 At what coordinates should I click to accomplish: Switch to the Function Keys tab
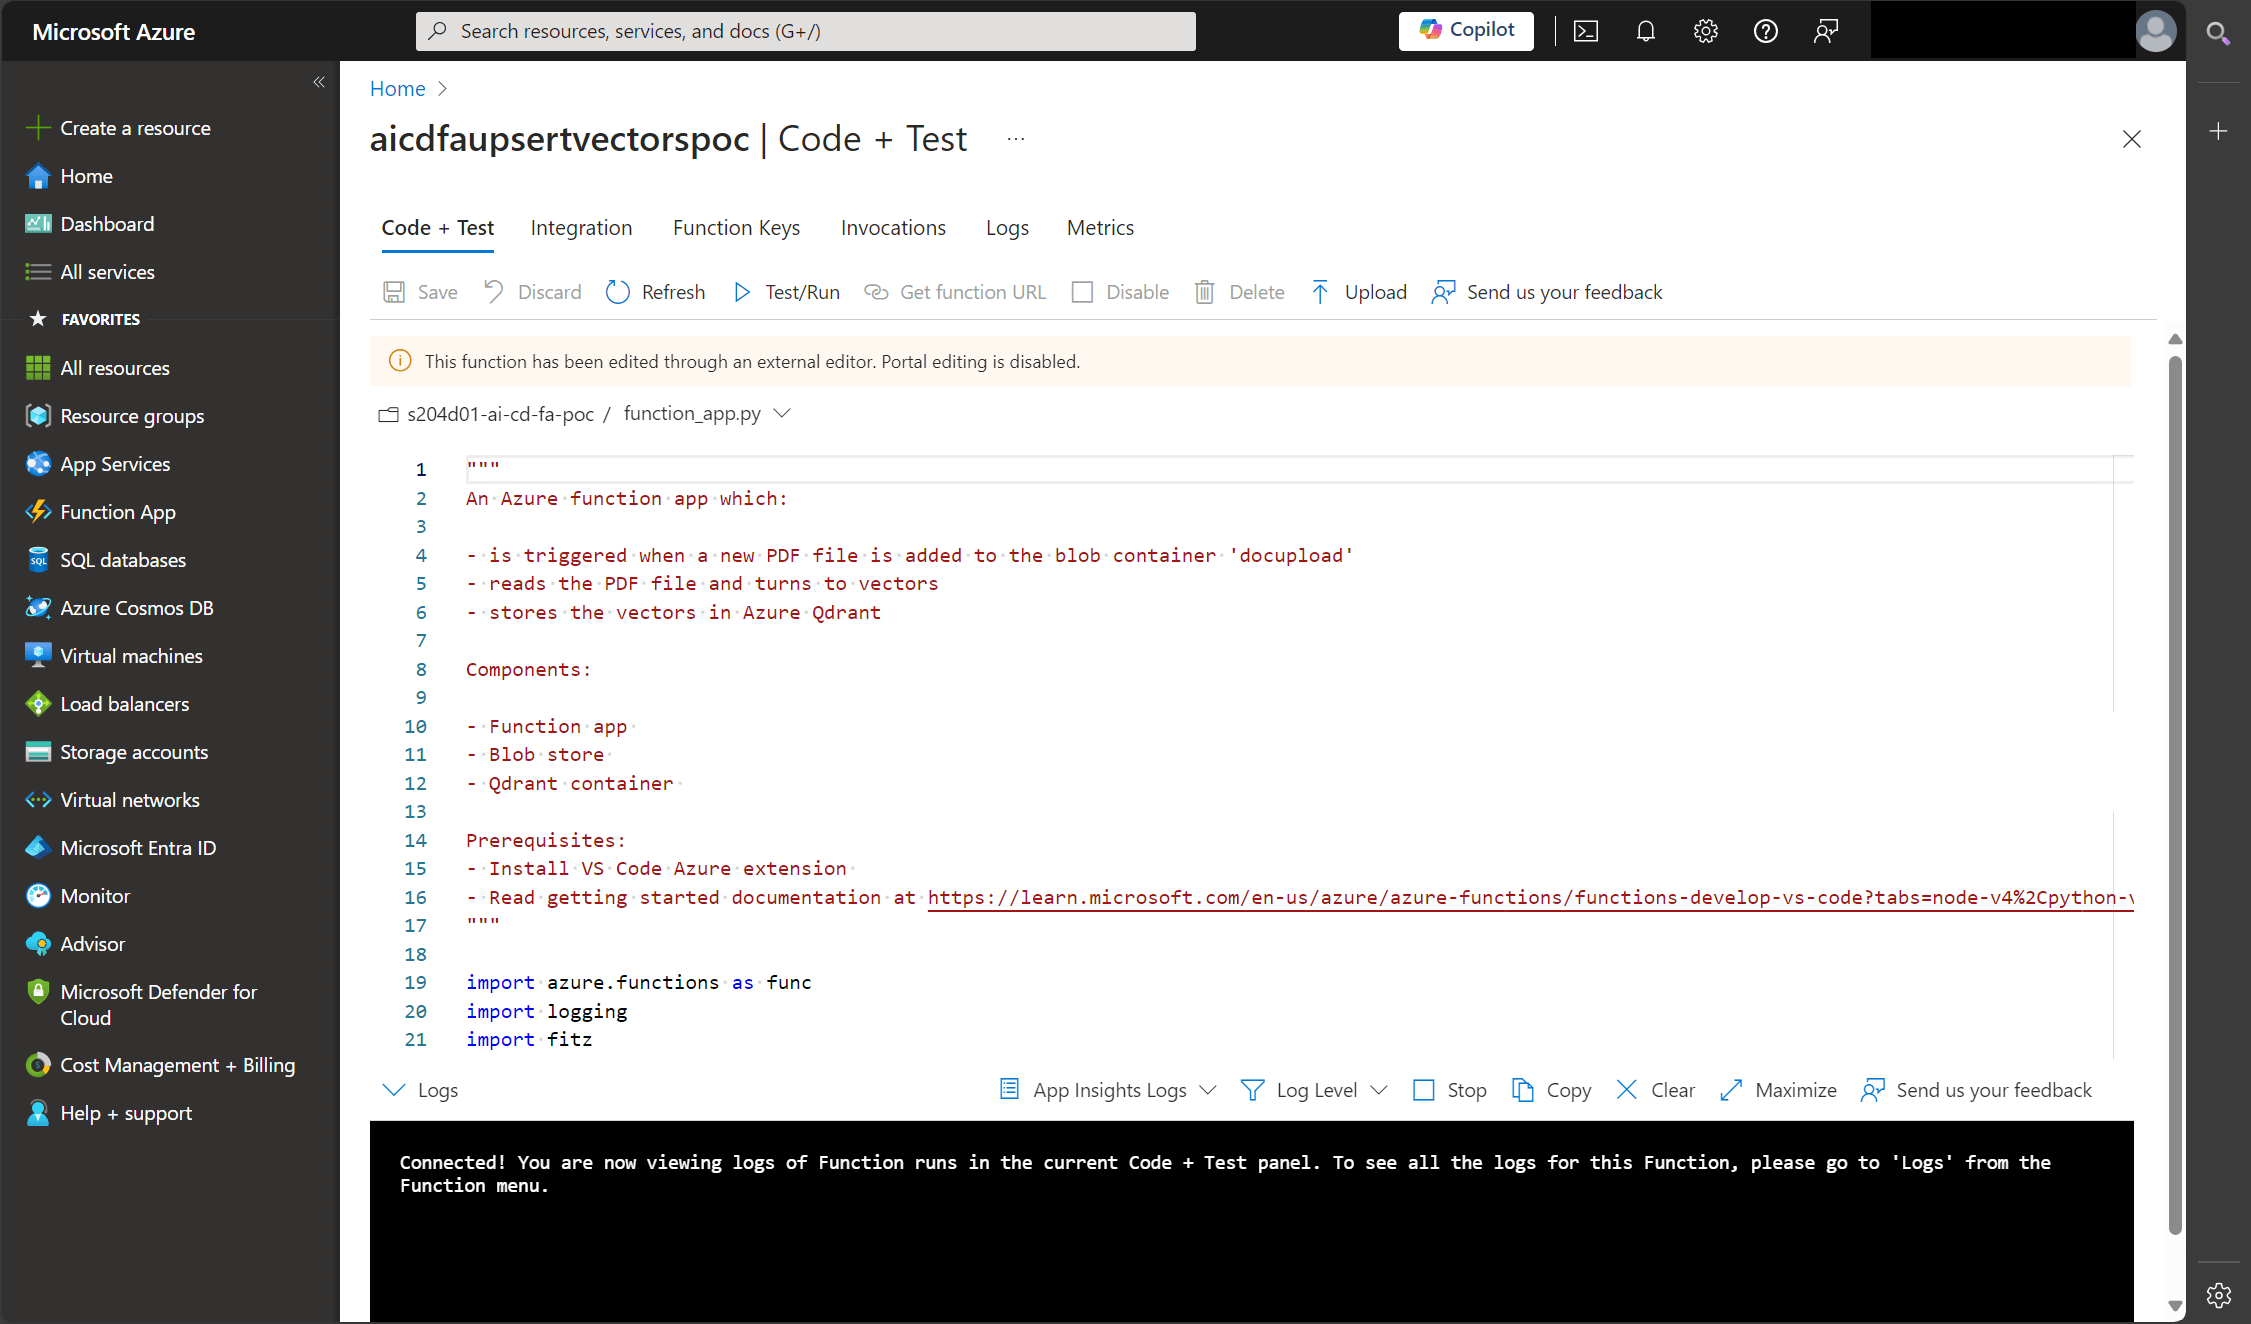(x=736, y=228)
